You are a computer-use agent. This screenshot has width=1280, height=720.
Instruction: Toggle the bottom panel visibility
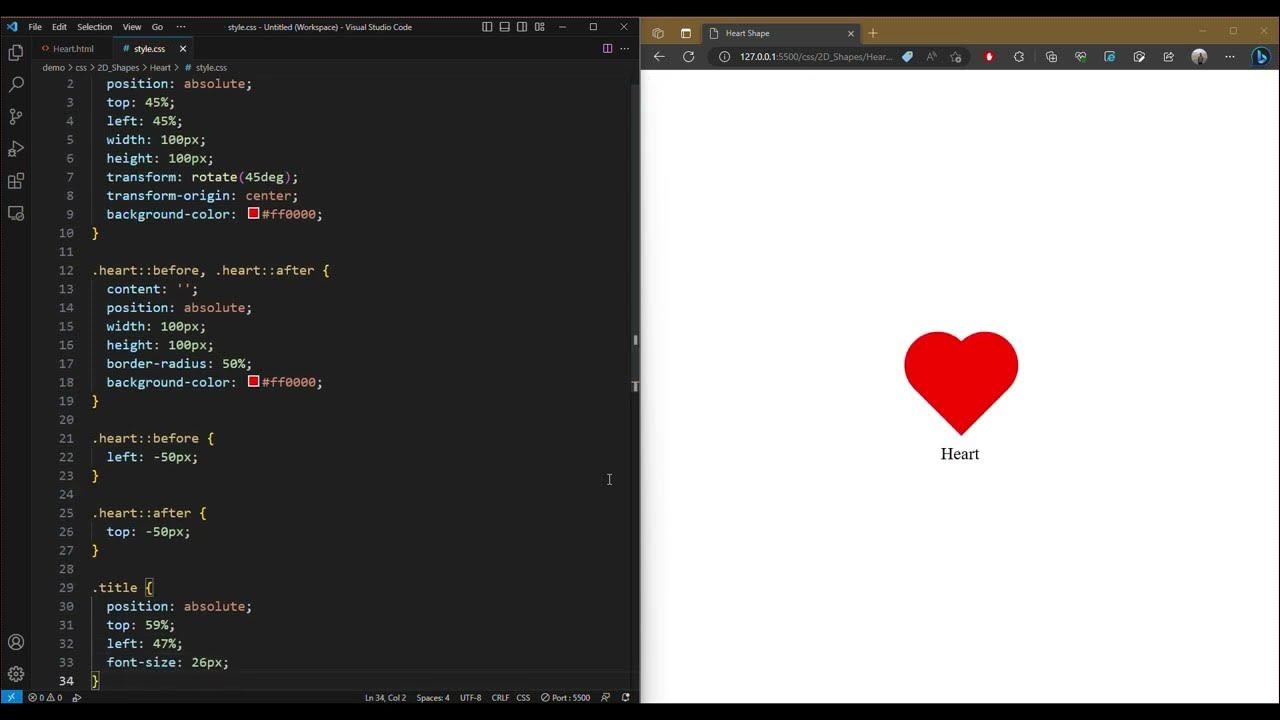[x=505, y=27]
